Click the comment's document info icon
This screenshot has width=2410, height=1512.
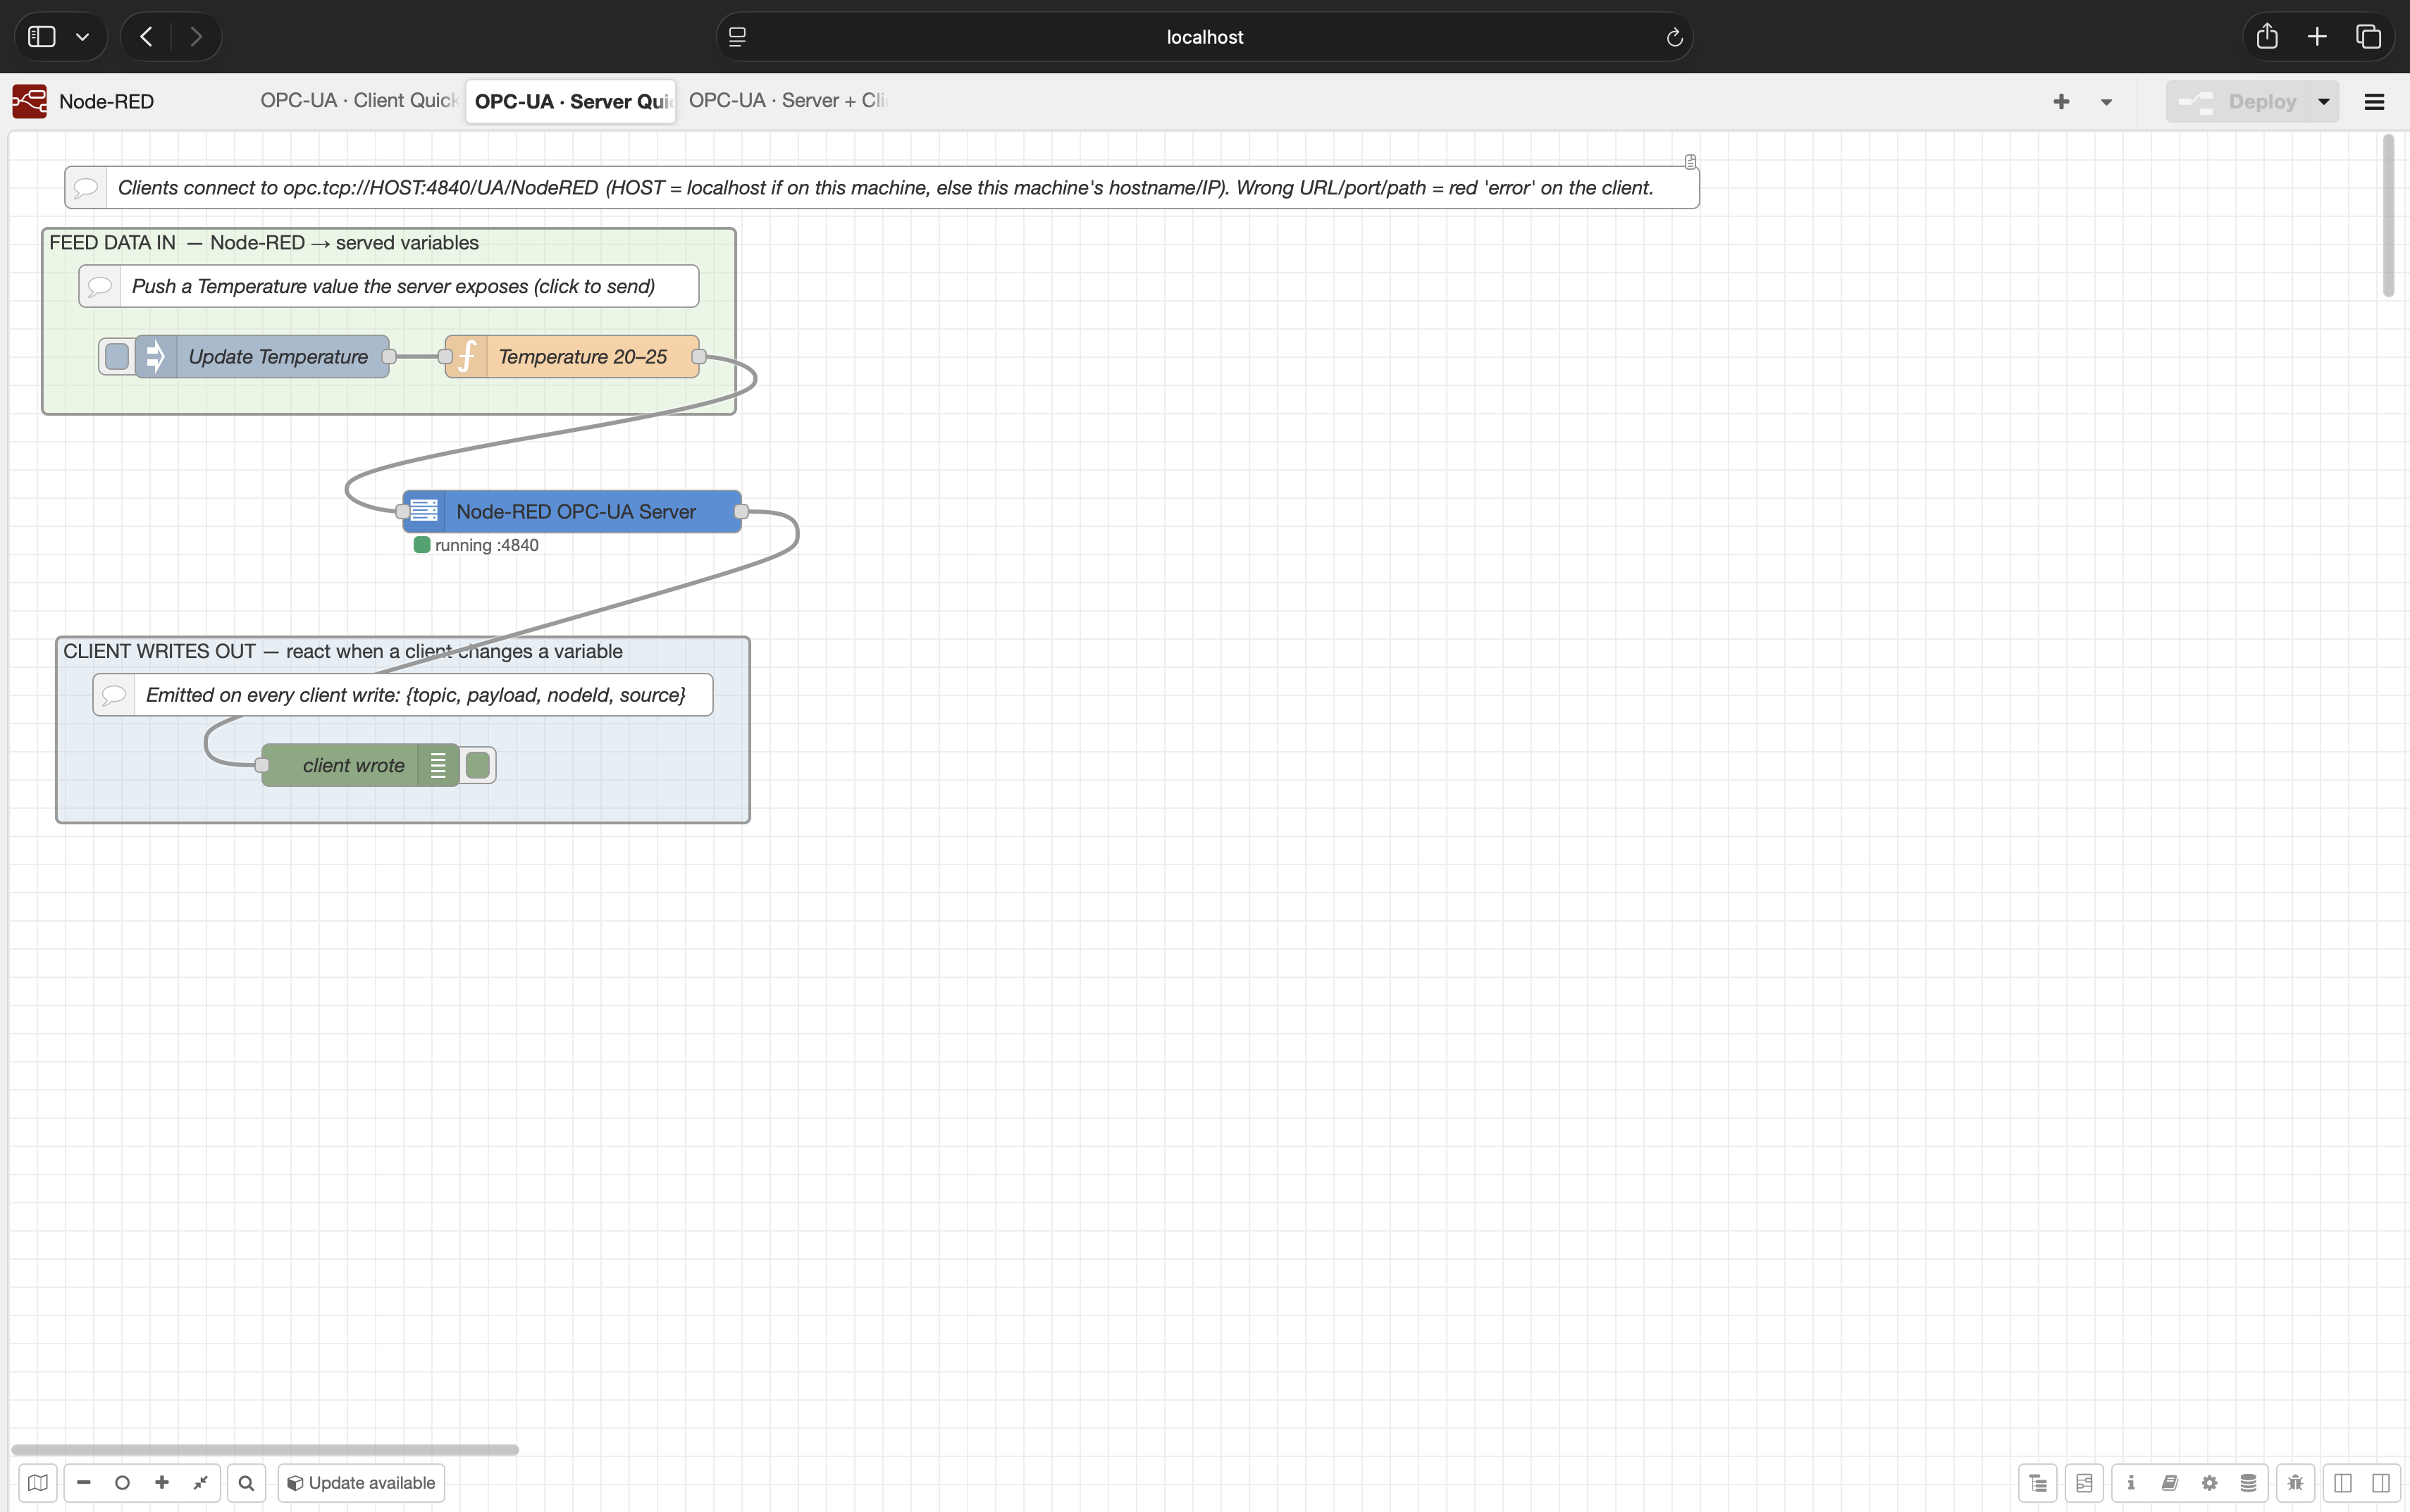(1690, 161)
